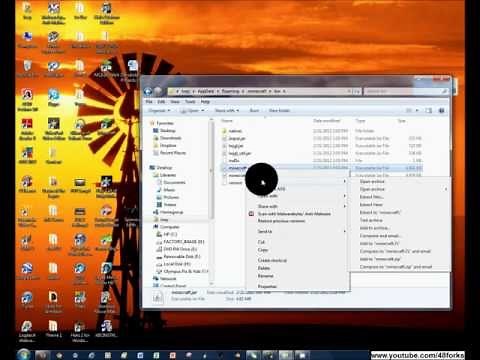
Task: Select Computer in the navigation pane
Action: click(x=169, y=227)
